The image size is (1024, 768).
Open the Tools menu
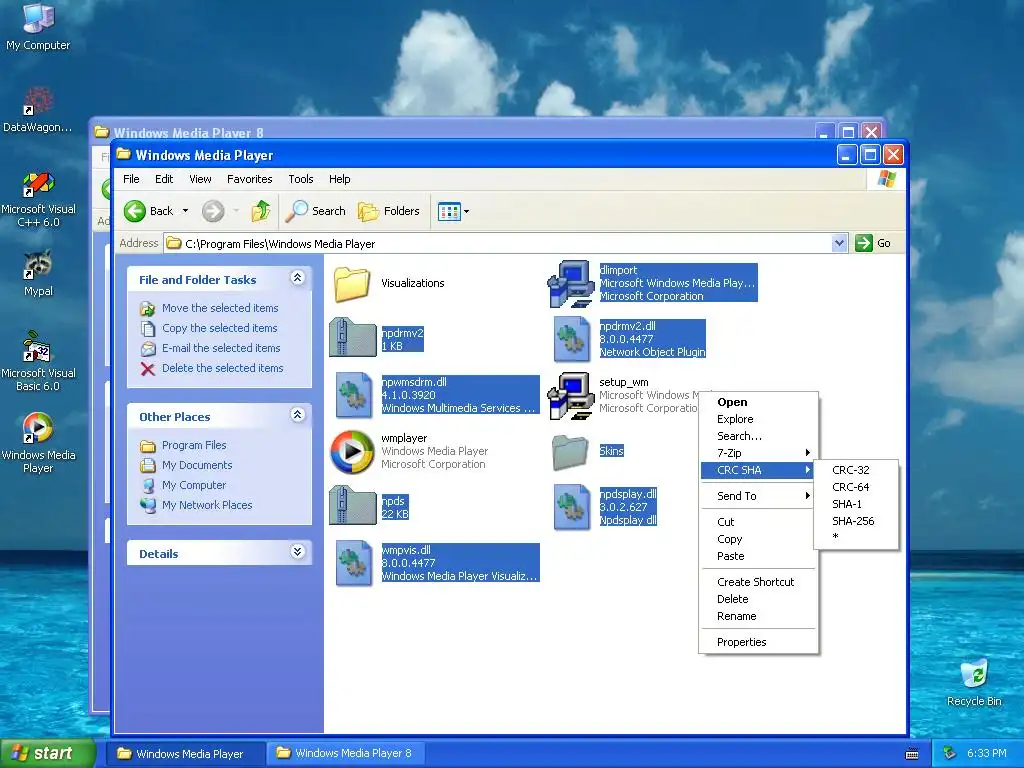tap(301, 179)
